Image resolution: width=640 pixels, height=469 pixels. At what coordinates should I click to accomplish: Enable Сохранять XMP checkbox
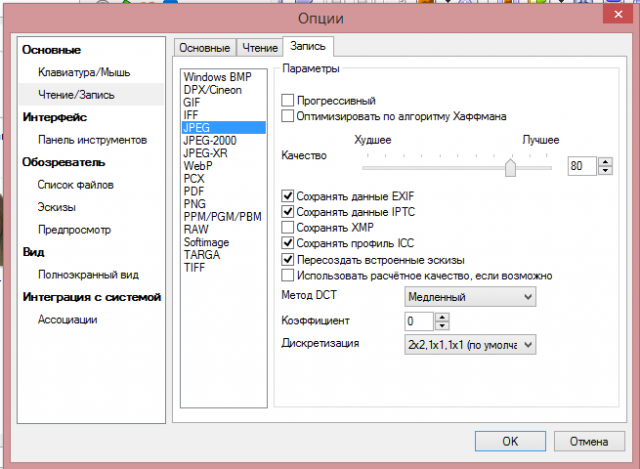click(x=287, y=227)
